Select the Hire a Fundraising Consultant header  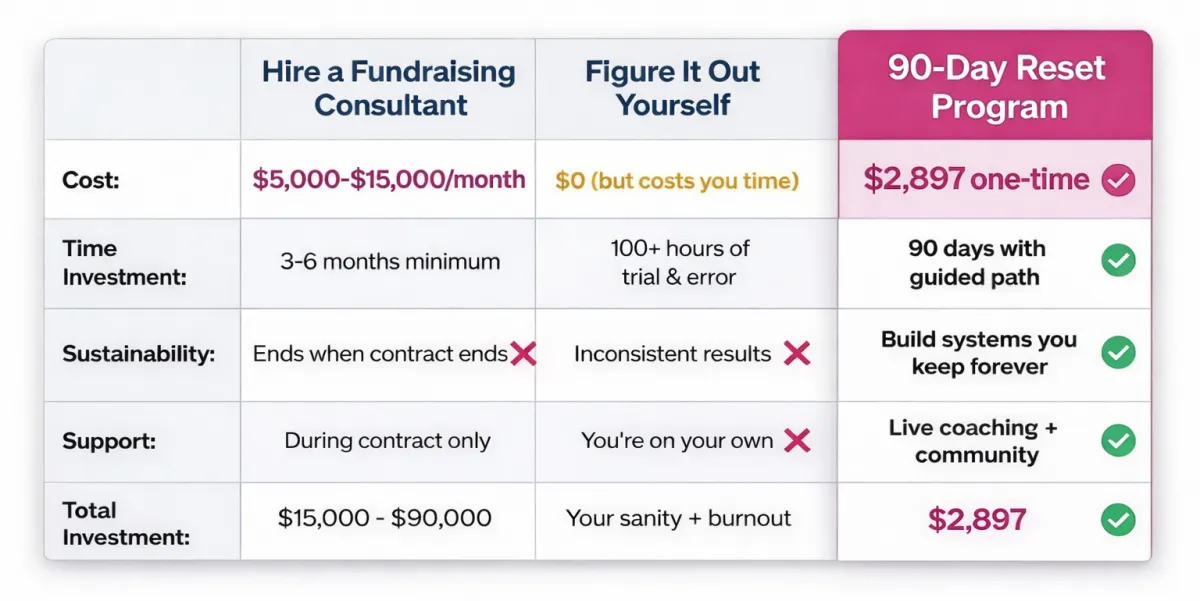(389, 88)
